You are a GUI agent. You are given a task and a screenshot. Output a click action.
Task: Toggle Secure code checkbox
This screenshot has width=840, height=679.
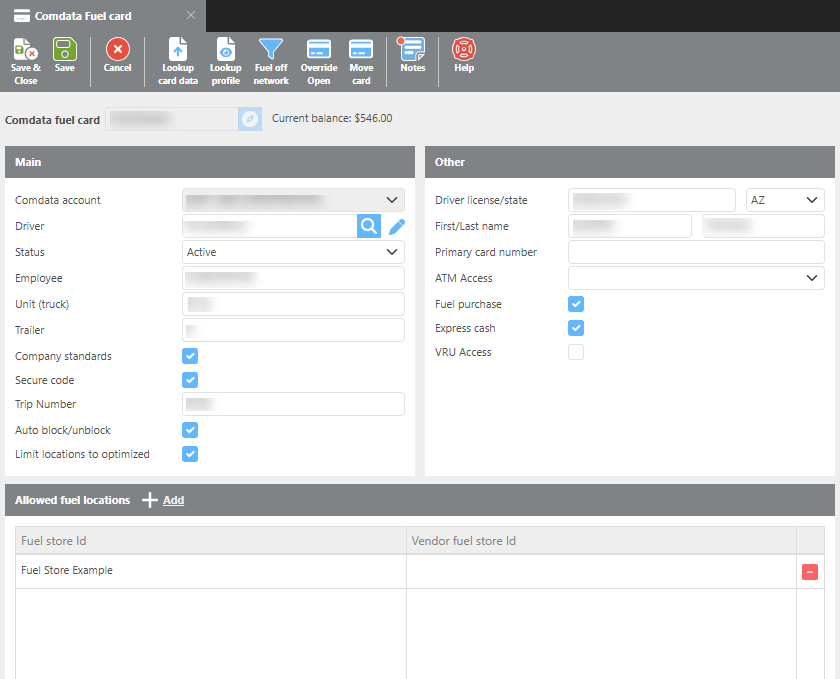(x=190, y=380)
